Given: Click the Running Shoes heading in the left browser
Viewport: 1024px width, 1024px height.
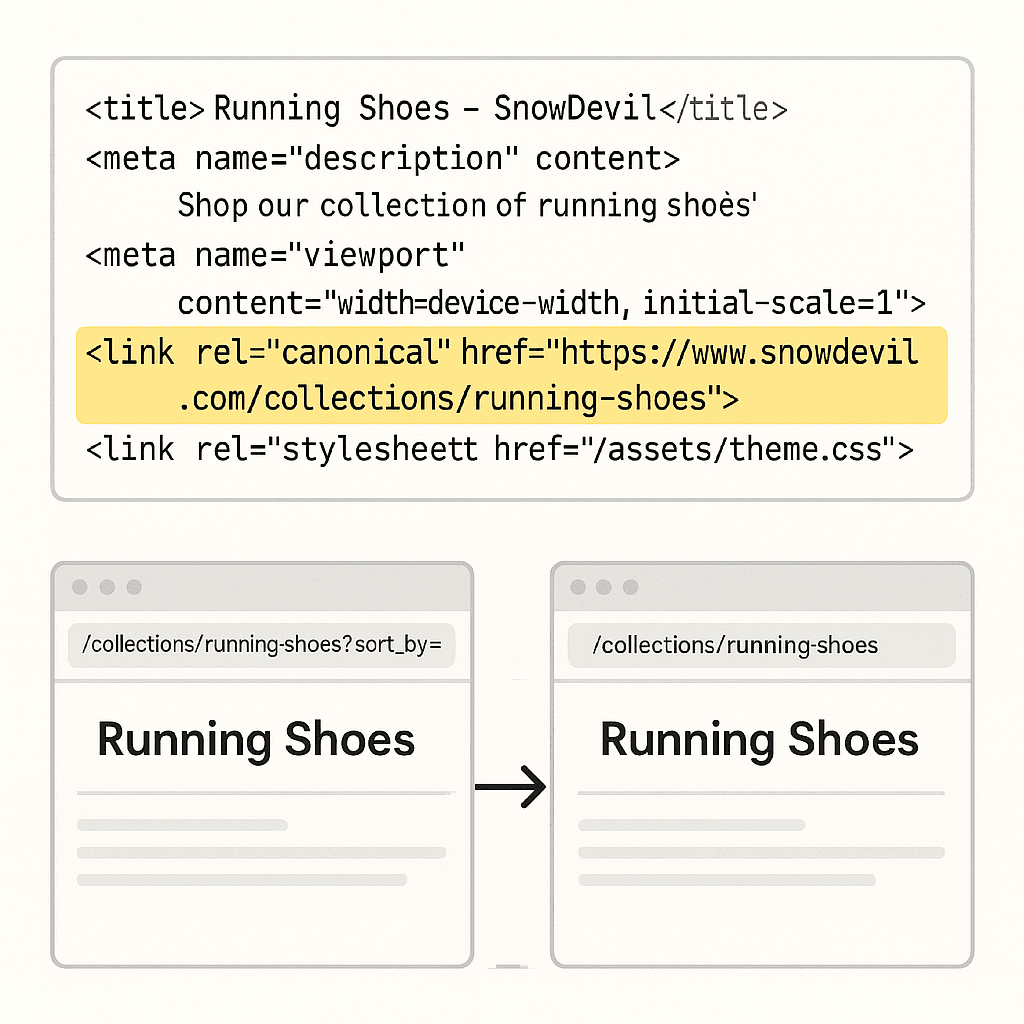Looking at the screenshot, I should tap(256, 740).
